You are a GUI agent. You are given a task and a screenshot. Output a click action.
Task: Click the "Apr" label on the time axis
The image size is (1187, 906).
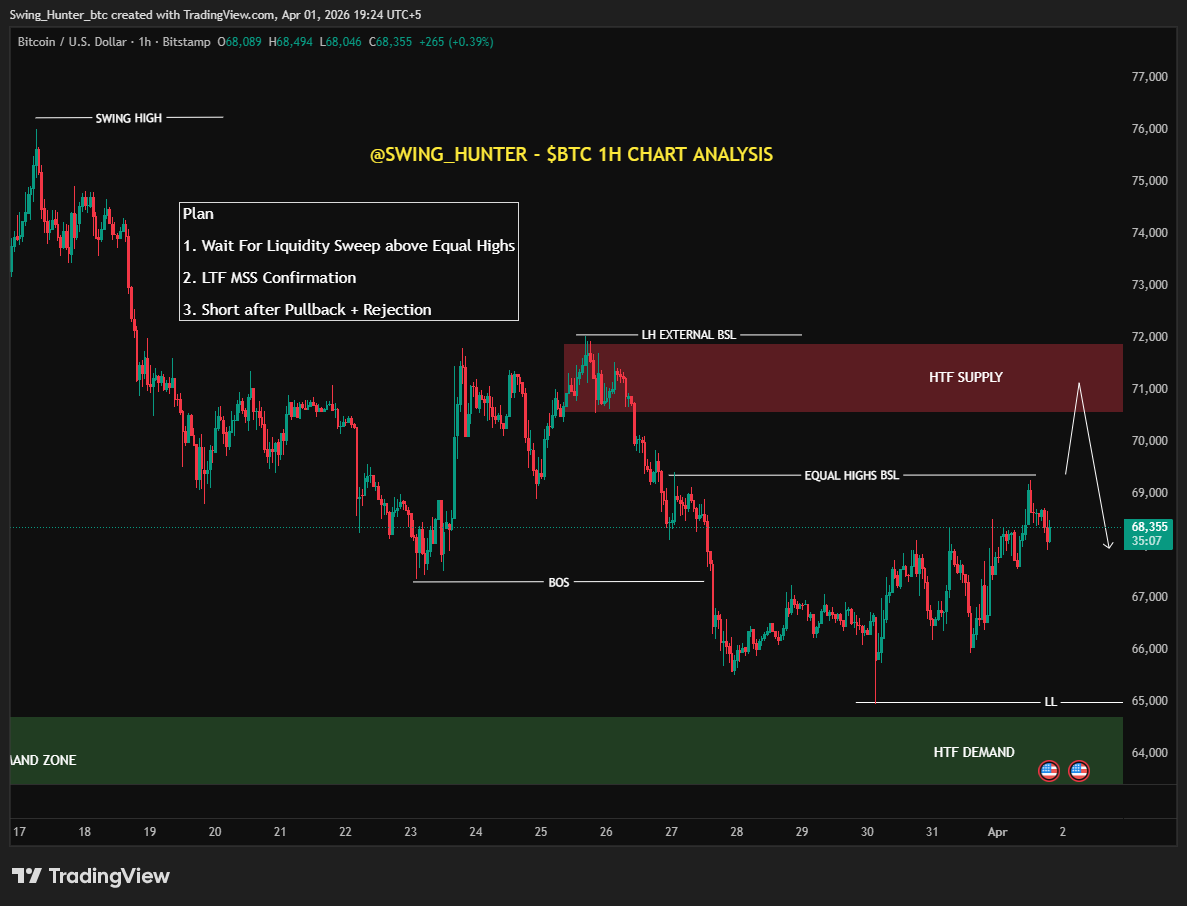pyautogui.click(x=996, y=832)
